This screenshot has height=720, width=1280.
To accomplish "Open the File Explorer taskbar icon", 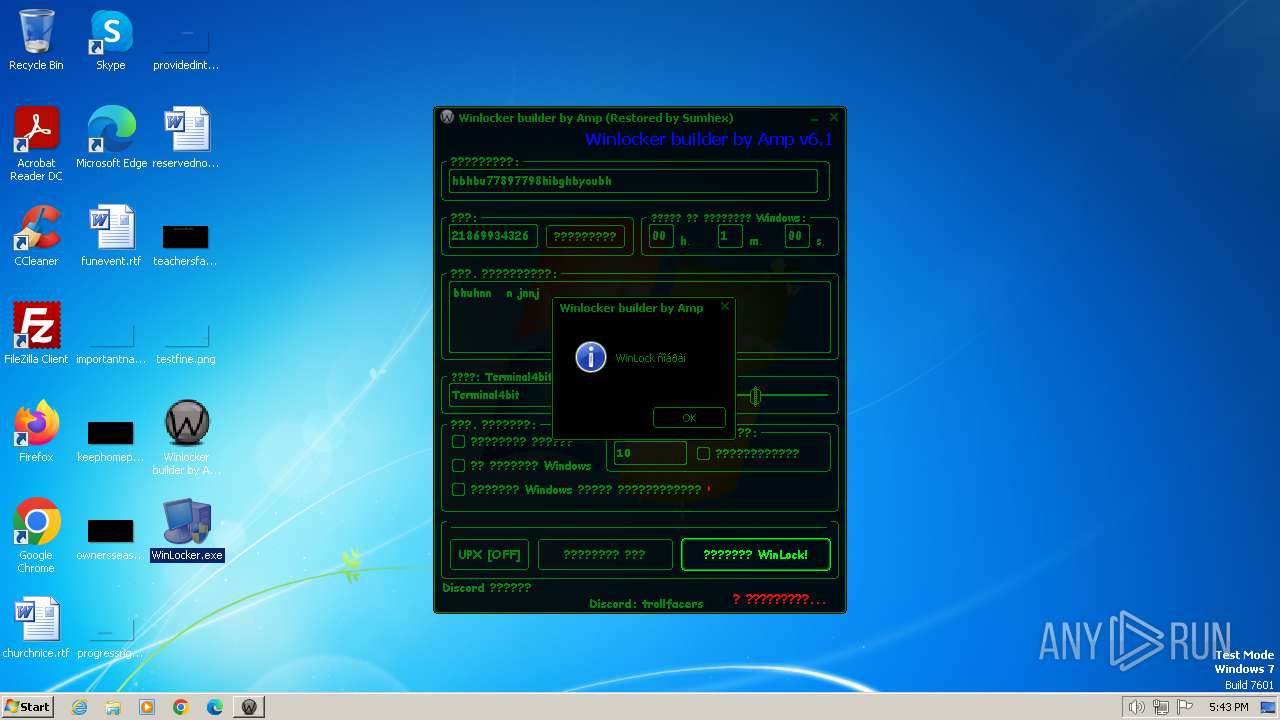I will [x=113, y=707].
